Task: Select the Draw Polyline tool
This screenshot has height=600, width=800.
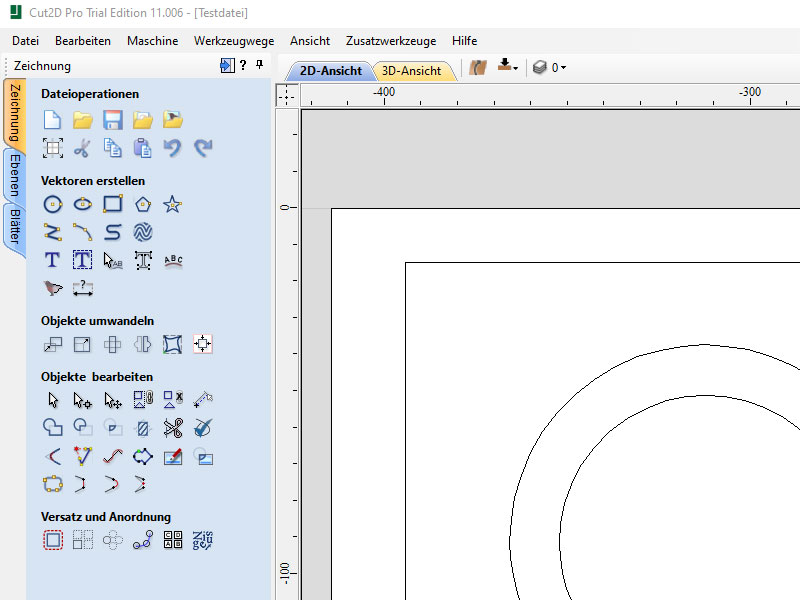Action: pos(53,233)
